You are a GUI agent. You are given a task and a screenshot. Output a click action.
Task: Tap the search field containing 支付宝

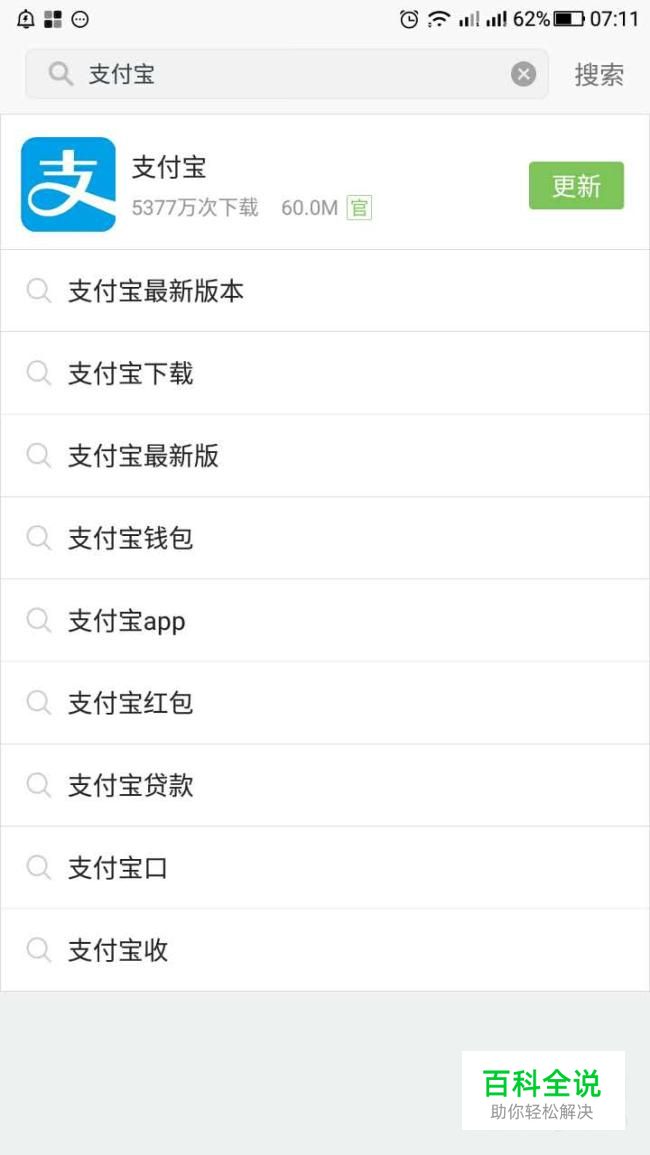(290, 74)
